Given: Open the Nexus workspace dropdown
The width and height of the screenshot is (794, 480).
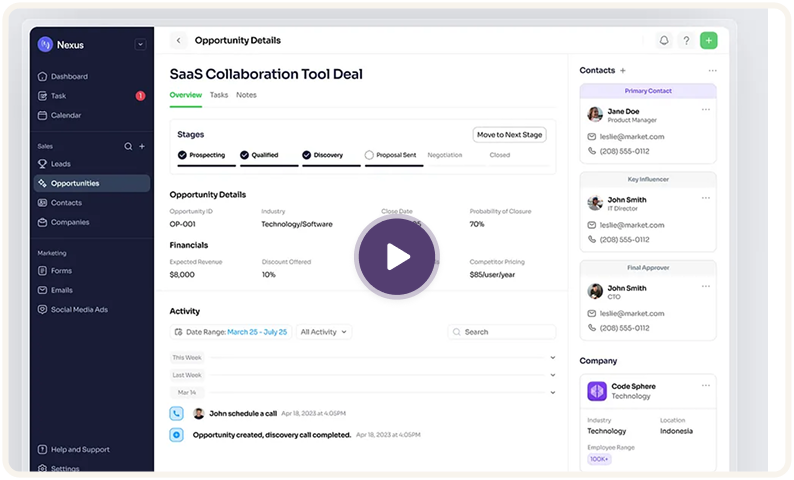Looking at the screenshot, I should click(x=140, y=44).
